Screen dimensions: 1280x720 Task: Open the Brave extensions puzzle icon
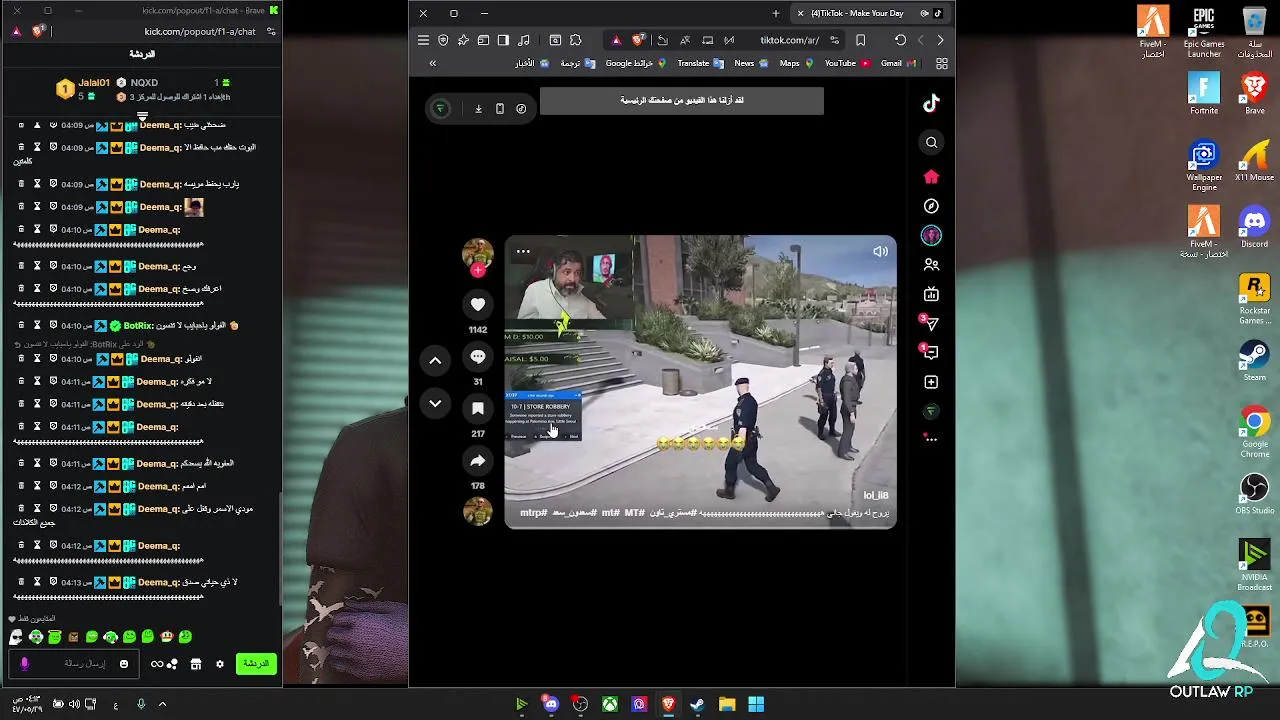575,40
